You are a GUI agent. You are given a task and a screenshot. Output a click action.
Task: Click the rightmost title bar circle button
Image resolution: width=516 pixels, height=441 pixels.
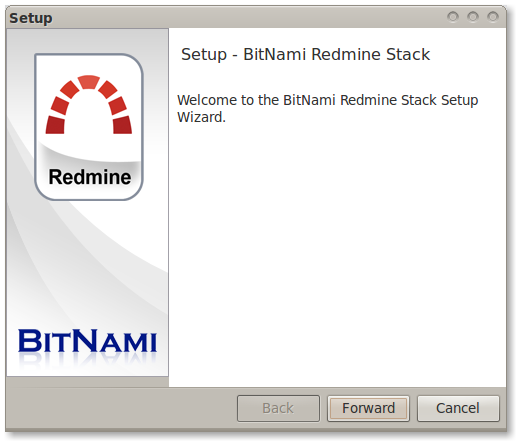(493, 16)
